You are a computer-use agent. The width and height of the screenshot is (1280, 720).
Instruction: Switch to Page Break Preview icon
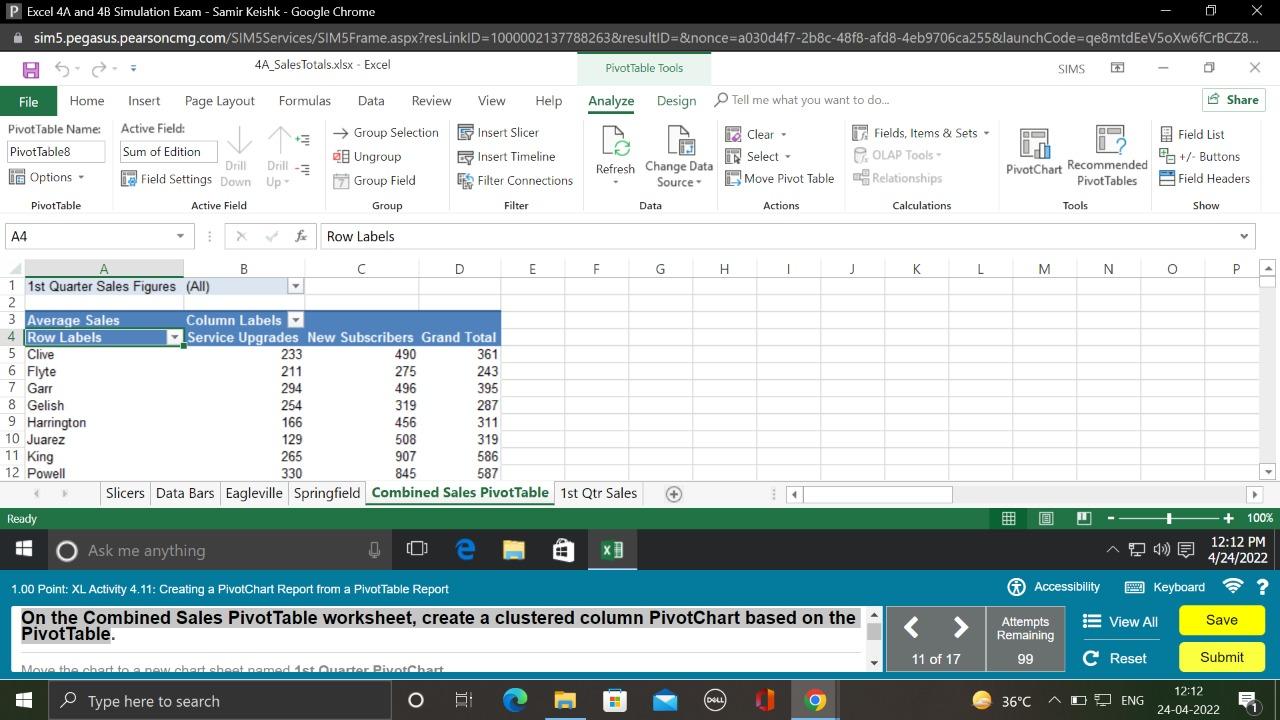[1083, 518]
